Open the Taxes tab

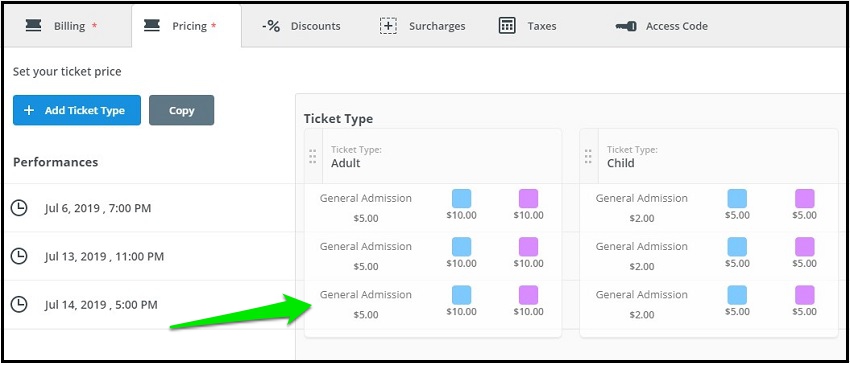click(x=527, y=26)
